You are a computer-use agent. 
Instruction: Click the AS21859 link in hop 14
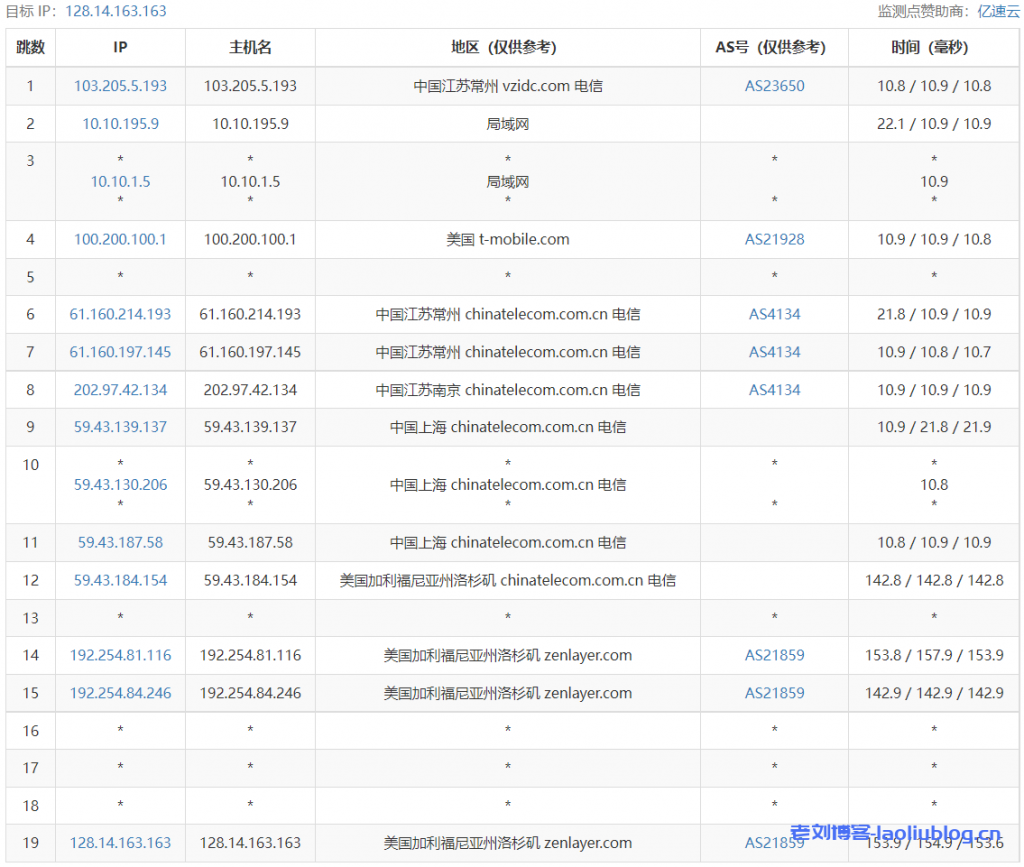774,656
